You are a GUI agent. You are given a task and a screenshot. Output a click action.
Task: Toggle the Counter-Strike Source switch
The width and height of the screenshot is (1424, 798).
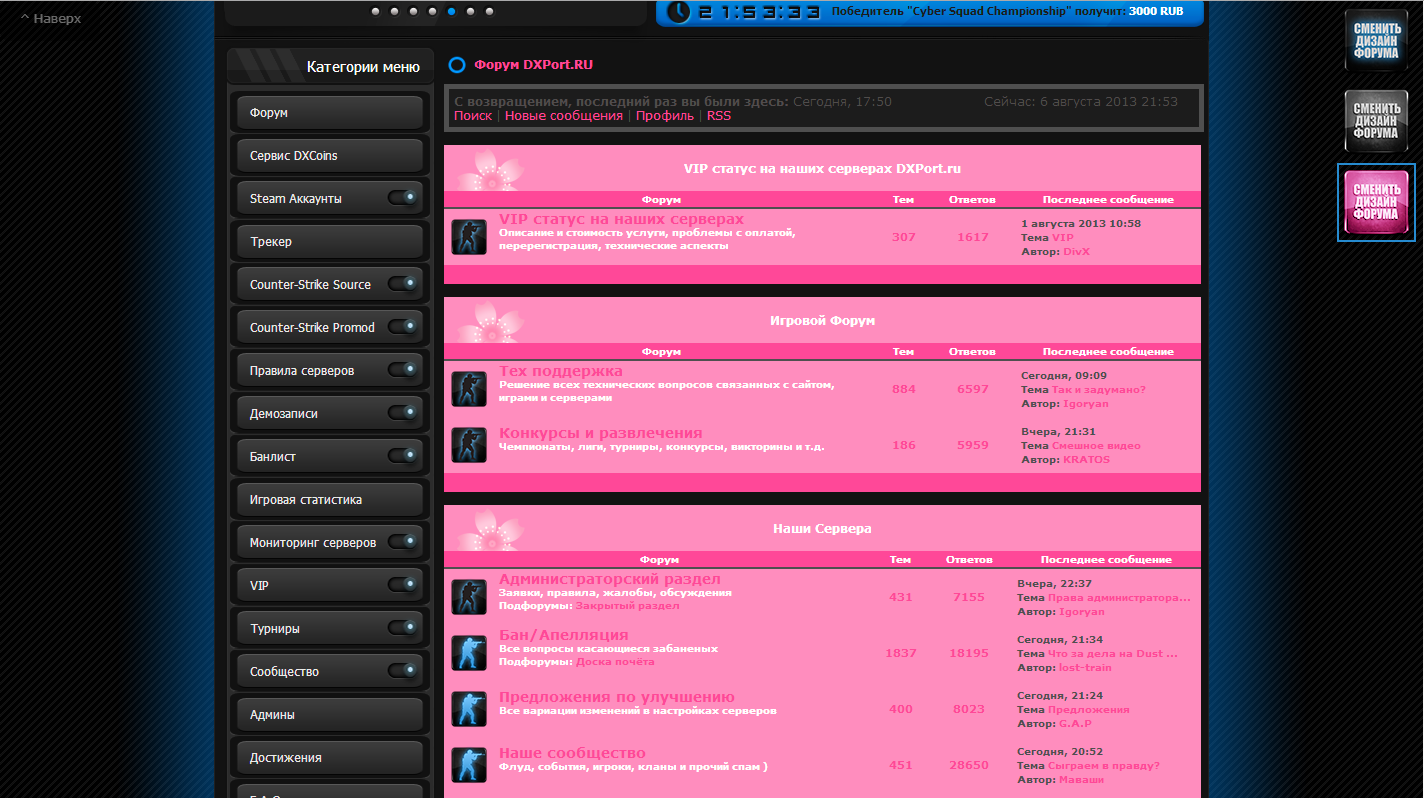(402, 284)
